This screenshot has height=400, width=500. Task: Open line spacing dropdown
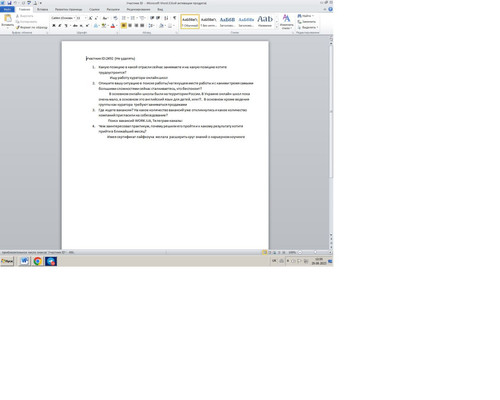tap(151, 26)
